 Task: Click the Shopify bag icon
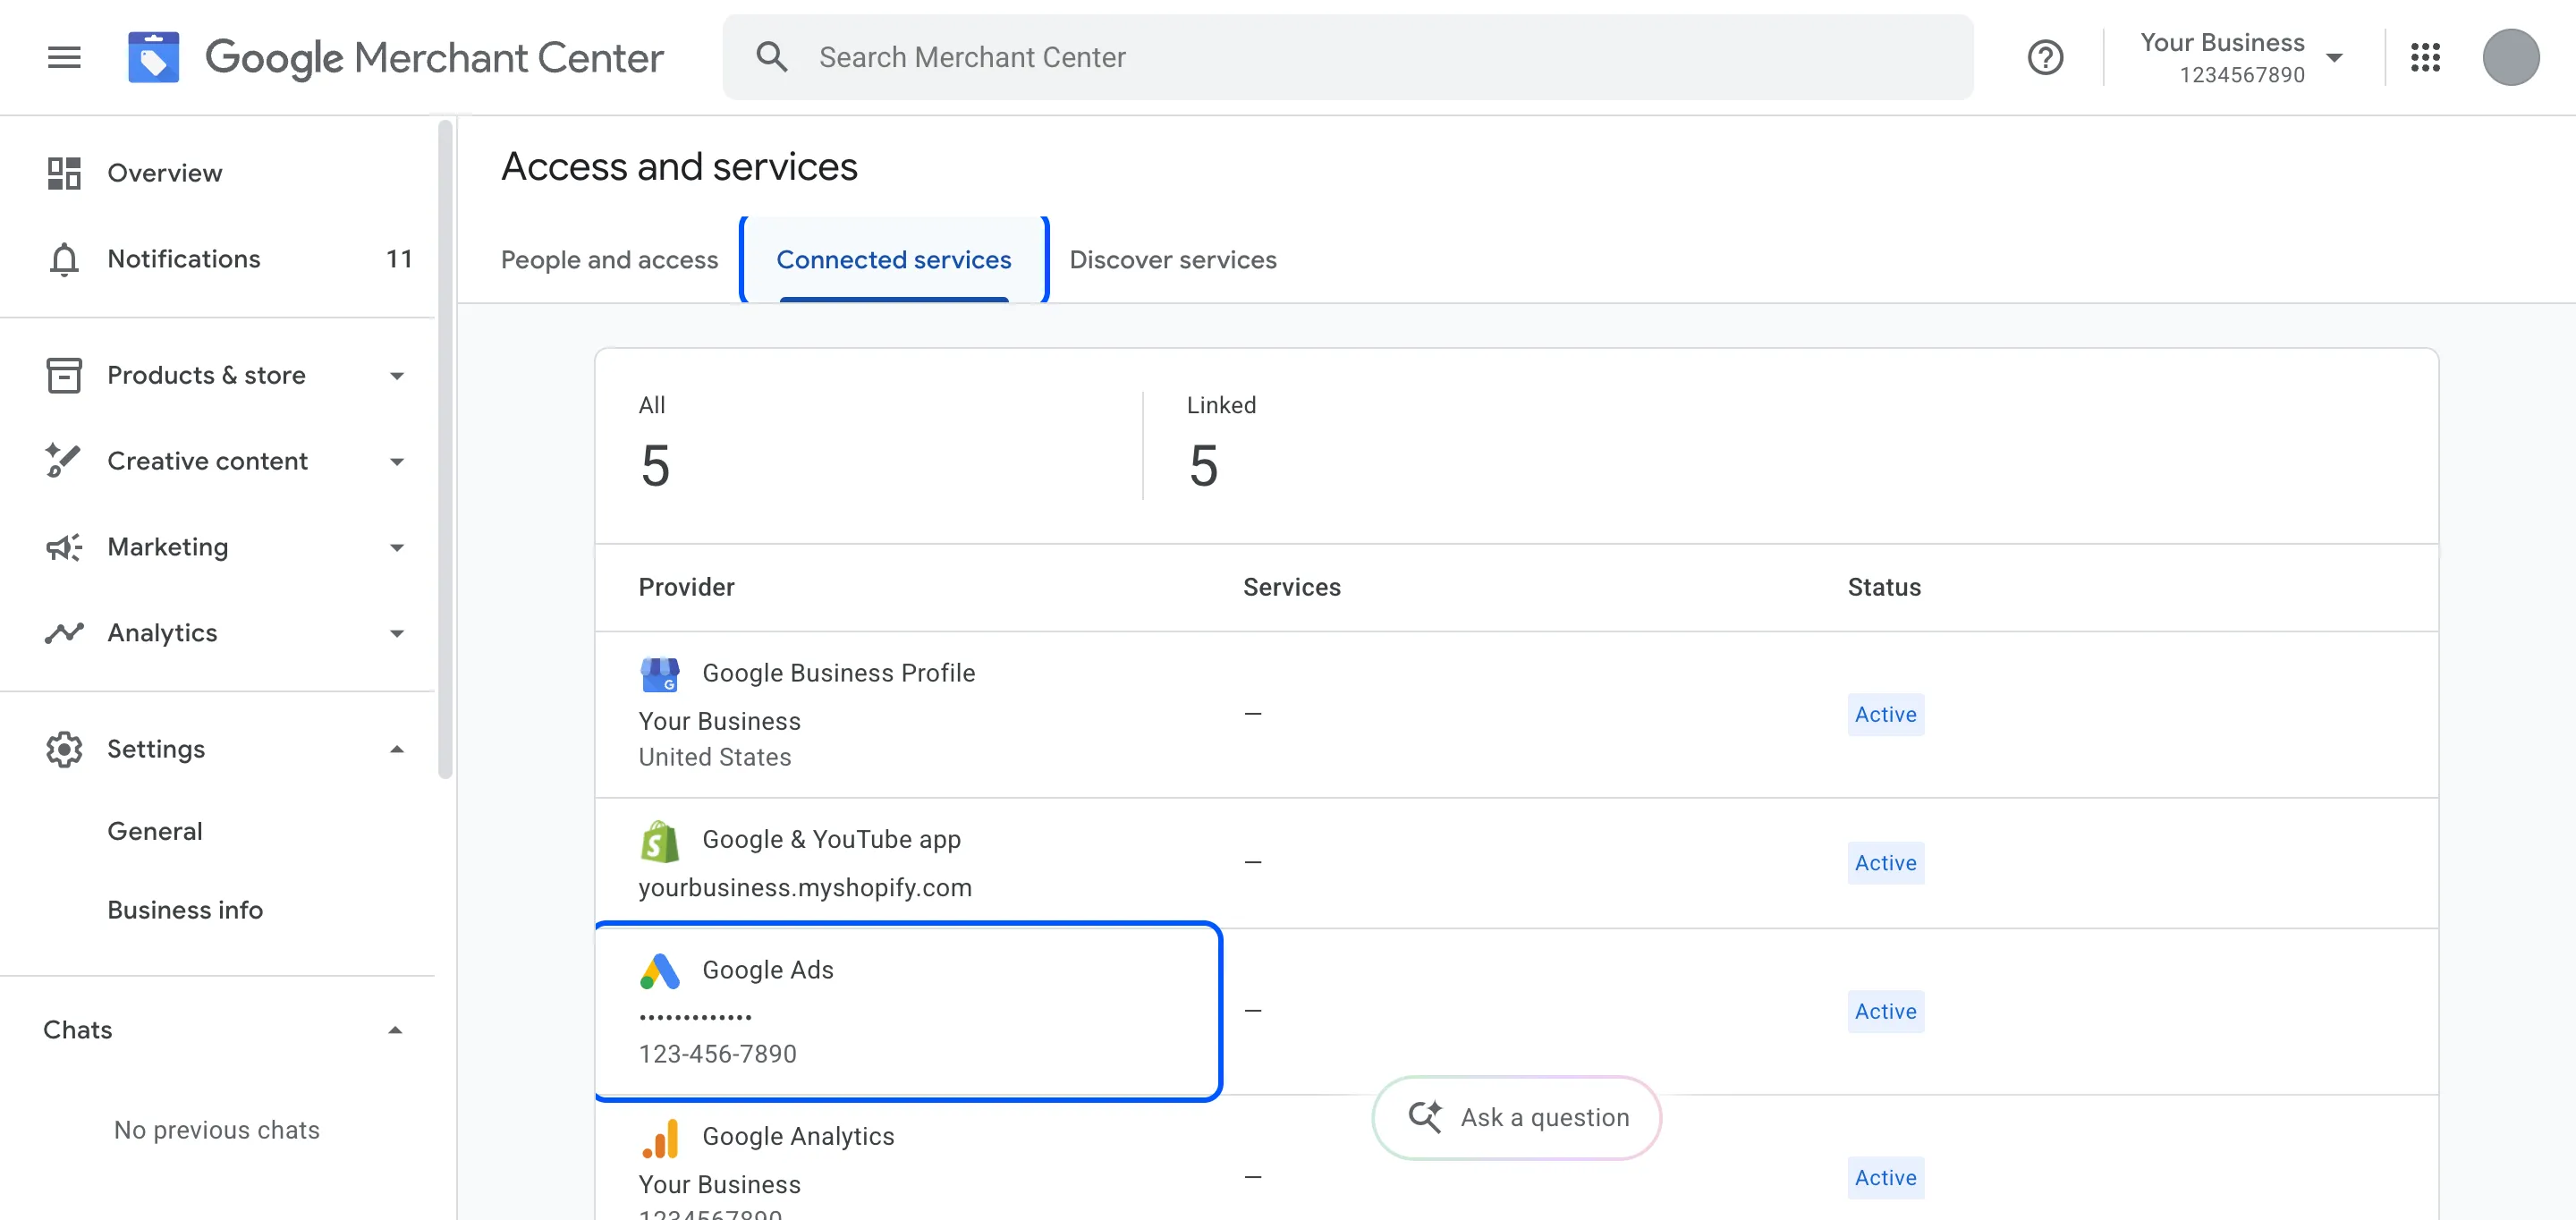(x=660, y=841)
